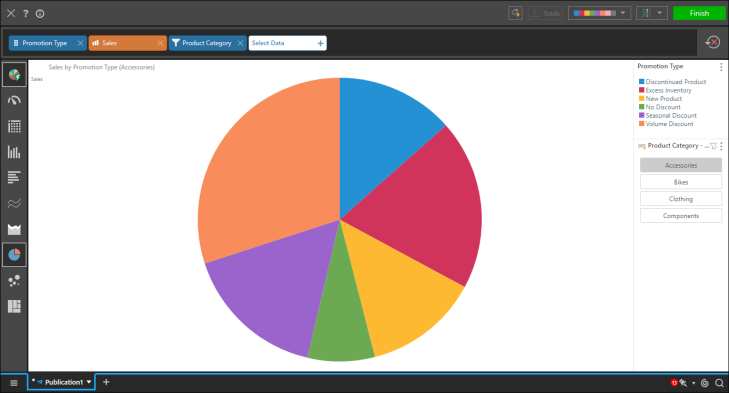Image resolution: width=729 pixels, height=393 pixels.
Task: Select the area chart icon
Action: pyautogui.click(x=14, y=229)
